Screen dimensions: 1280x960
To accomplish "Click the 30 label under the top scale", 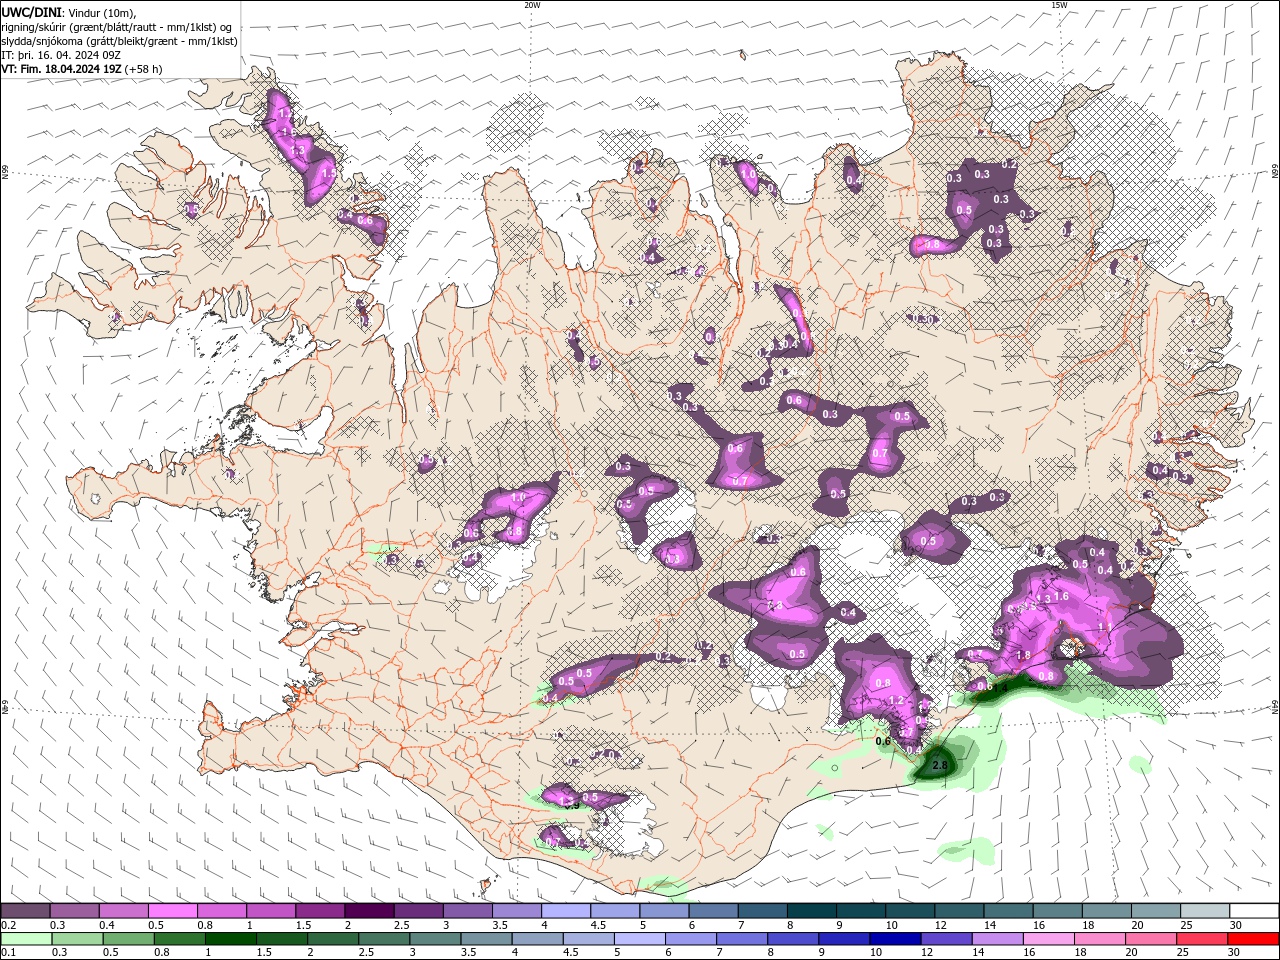I will [x=1236, y=925].
